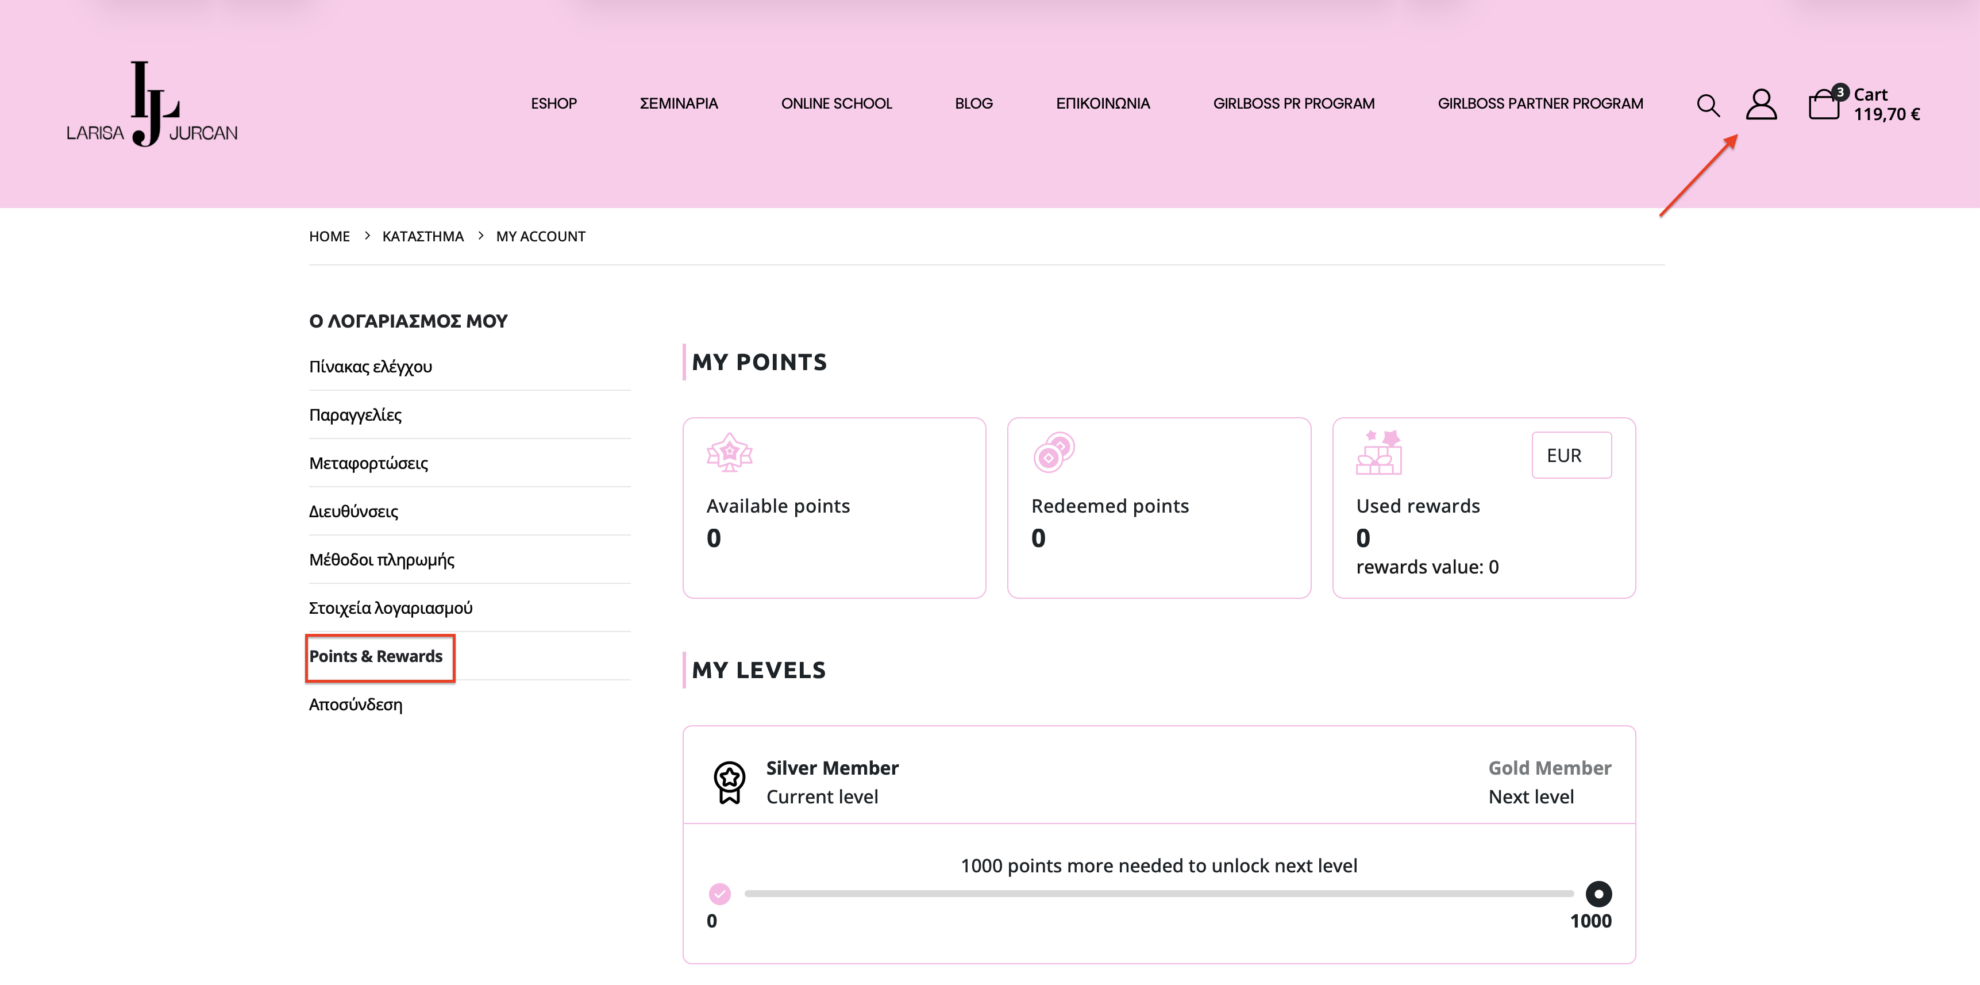Click the Cart 119,70 € total
Image resolution: width=1980 pixels, height=985 pixels.
1886,104
